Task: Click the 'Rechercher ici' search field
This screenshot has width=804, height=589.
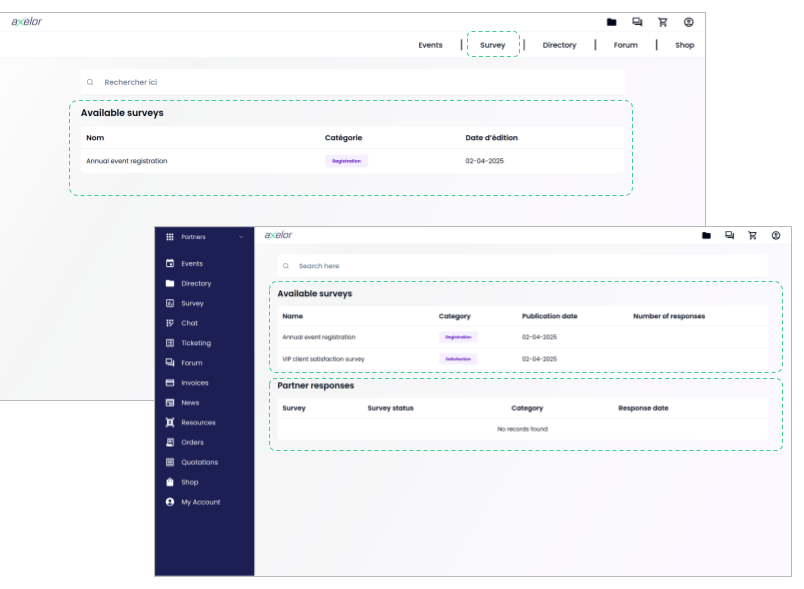Action: (x=353, y=82)
